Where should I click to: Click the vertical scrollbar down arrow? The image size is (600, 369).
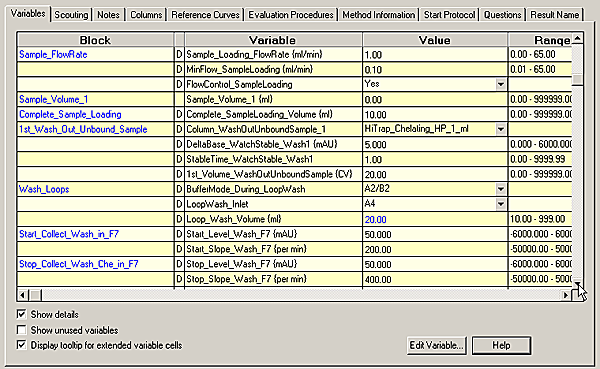tap(577, 283)
